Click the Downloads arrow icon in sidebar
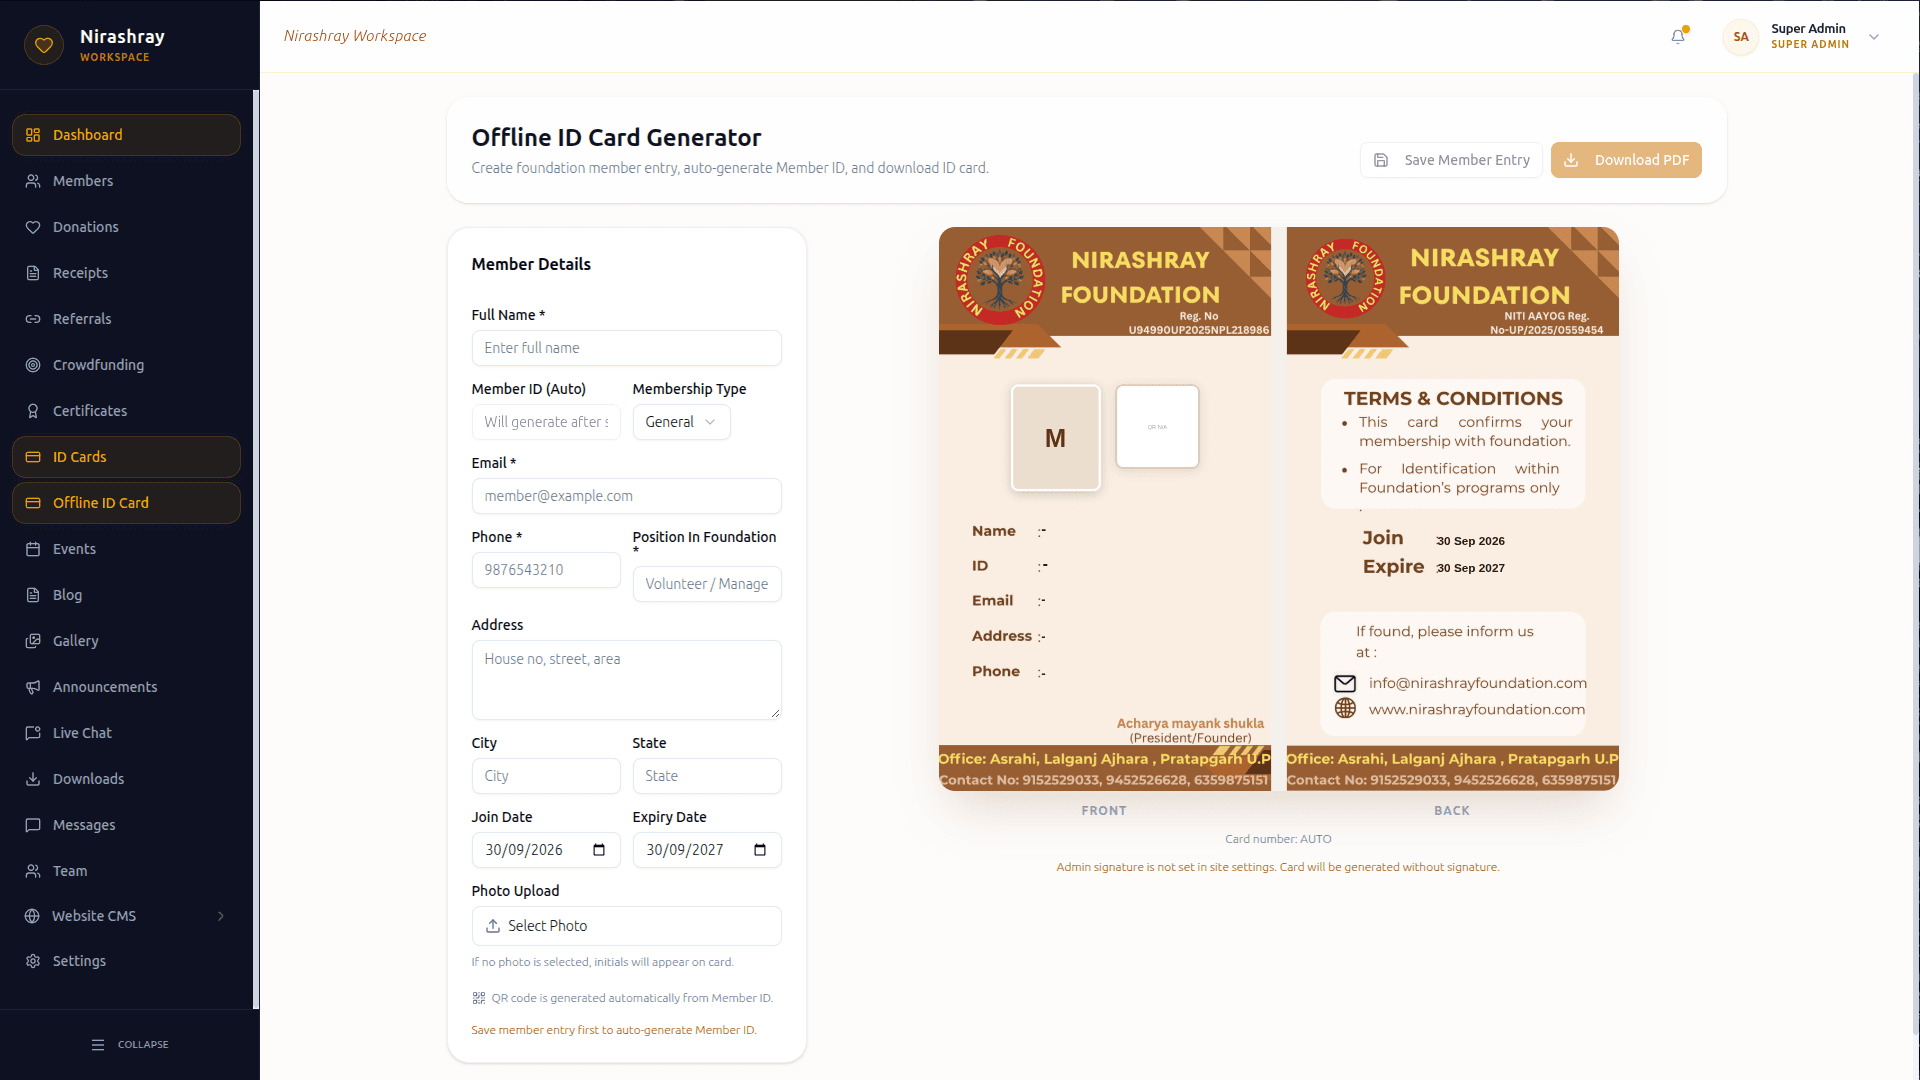The width and height of the screenshot is (1920, 1080). (x=33, y=779)
